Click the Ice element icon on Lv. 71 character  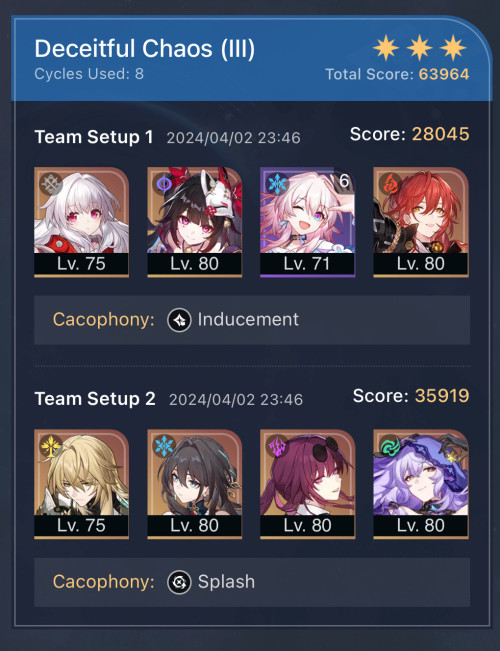(277, 184)
